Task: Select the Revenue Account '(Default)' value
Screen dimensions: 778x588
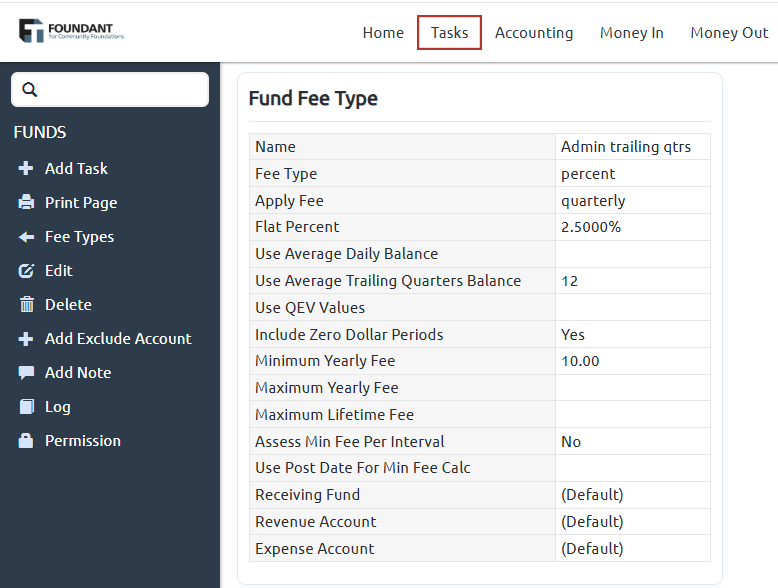Action: coord(592,522)
